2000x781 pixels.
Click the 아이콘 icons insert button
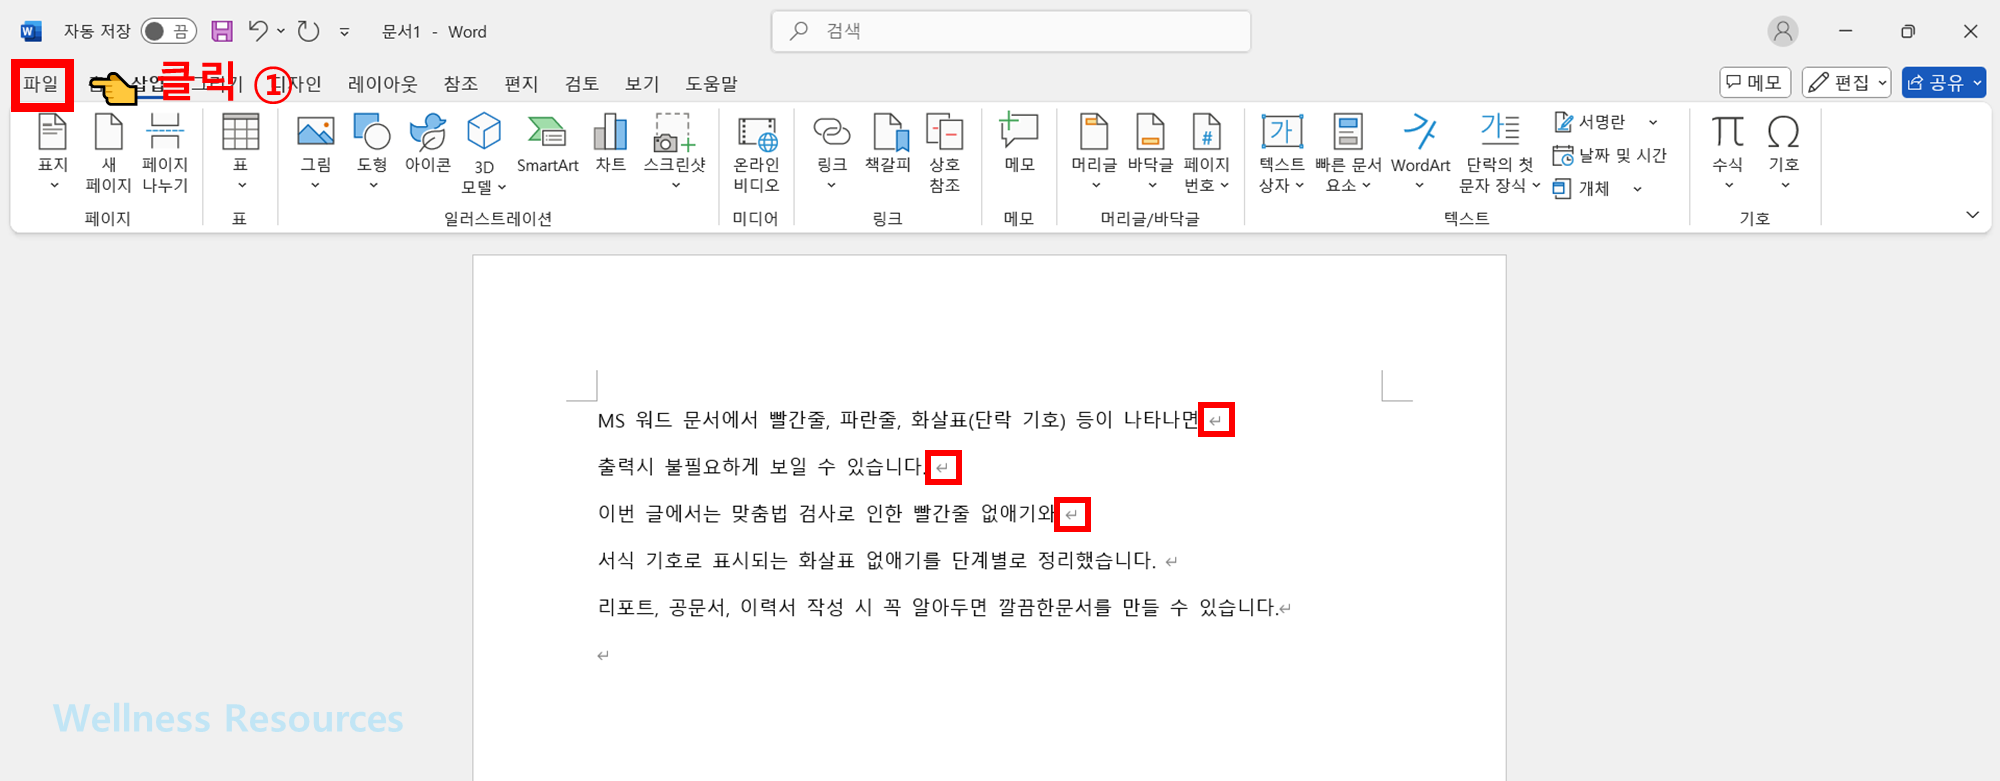[x=428, y=145]
